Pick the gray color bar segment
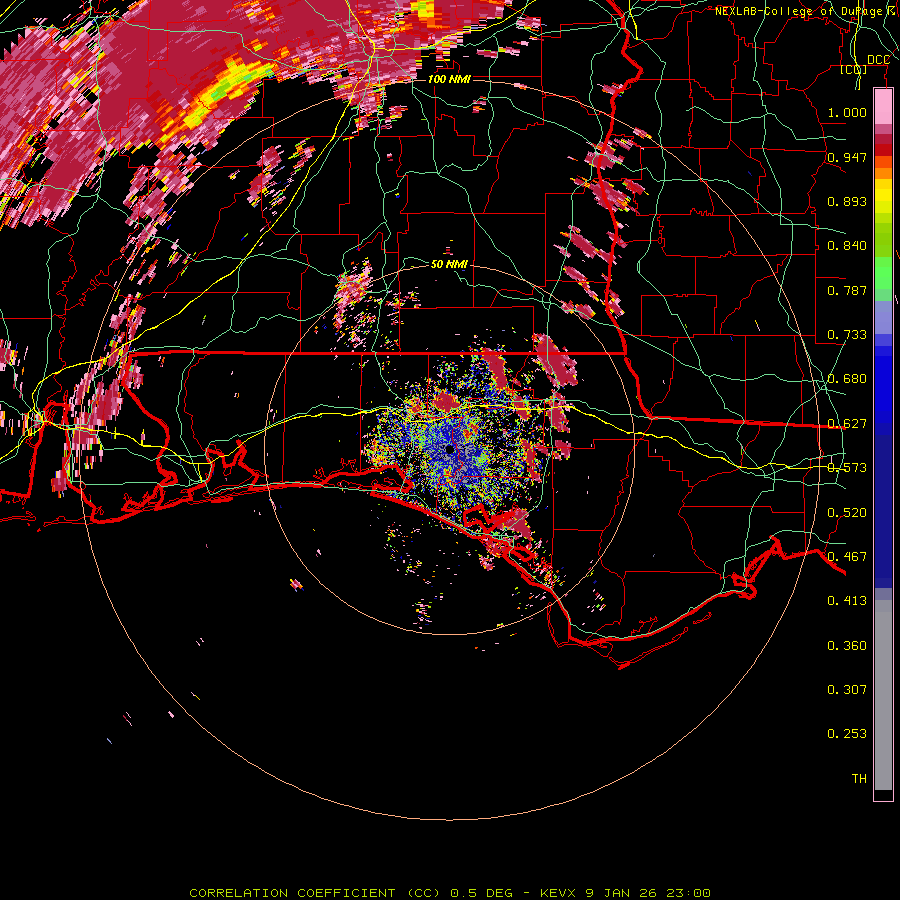The width and height of the screenshot is (900, 900). point(883,695)
